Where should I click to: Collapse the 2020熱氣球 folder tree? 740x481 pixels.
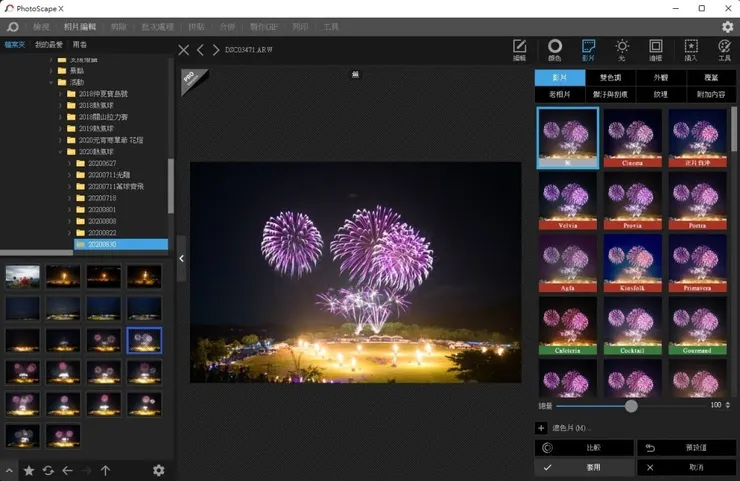[60, 152]
